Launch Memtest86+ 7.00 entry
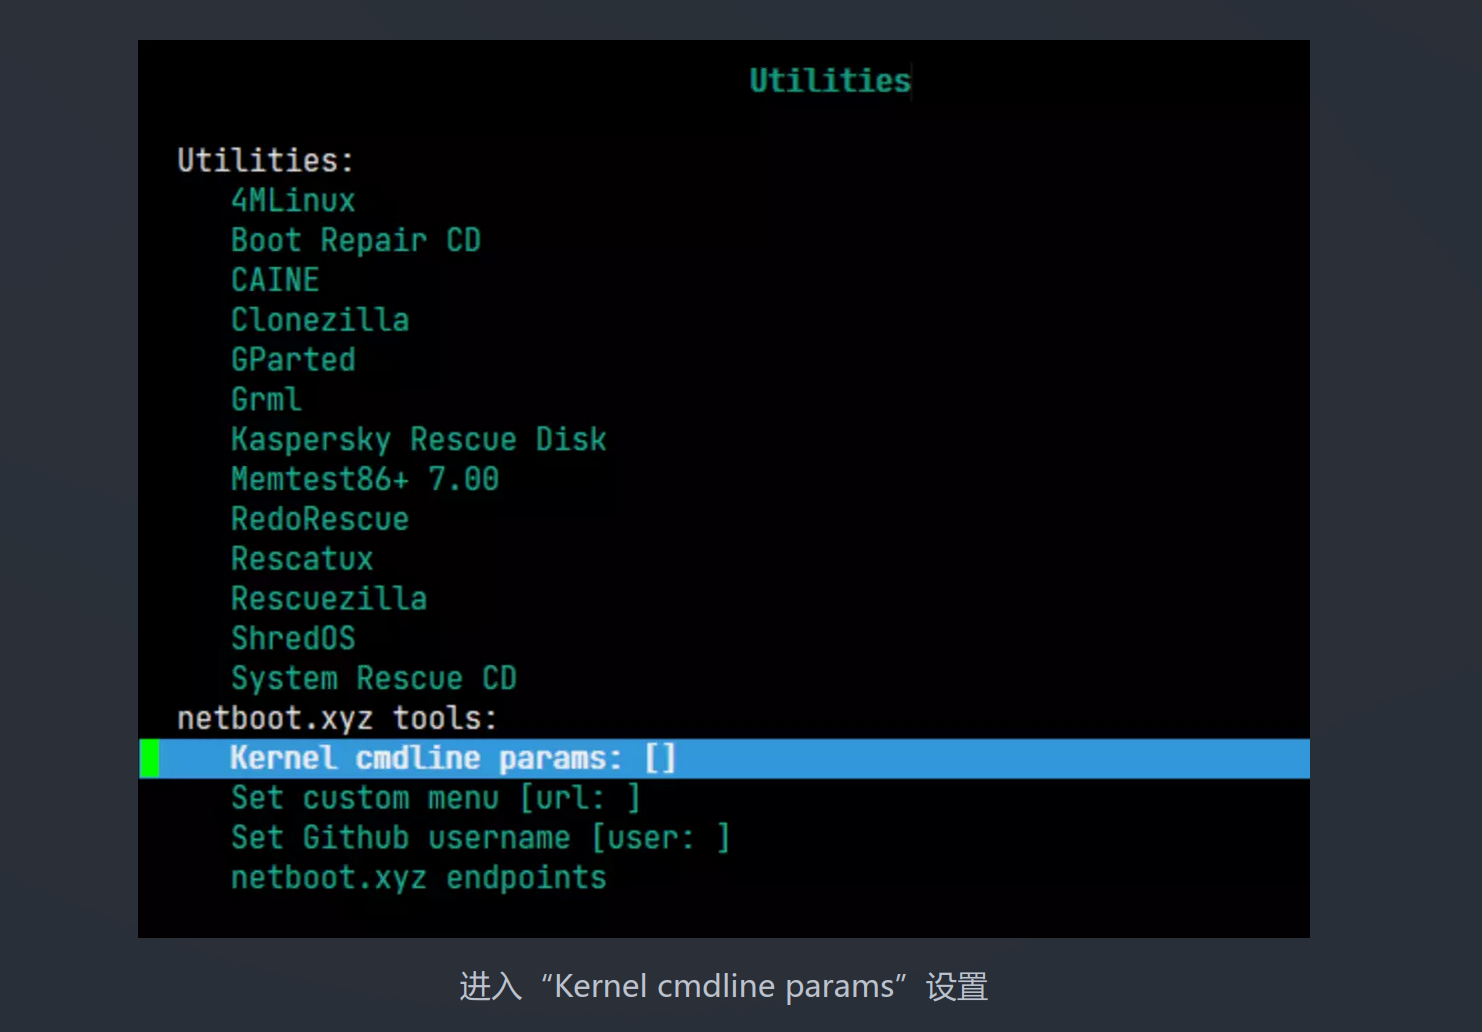 pos(365,479)
